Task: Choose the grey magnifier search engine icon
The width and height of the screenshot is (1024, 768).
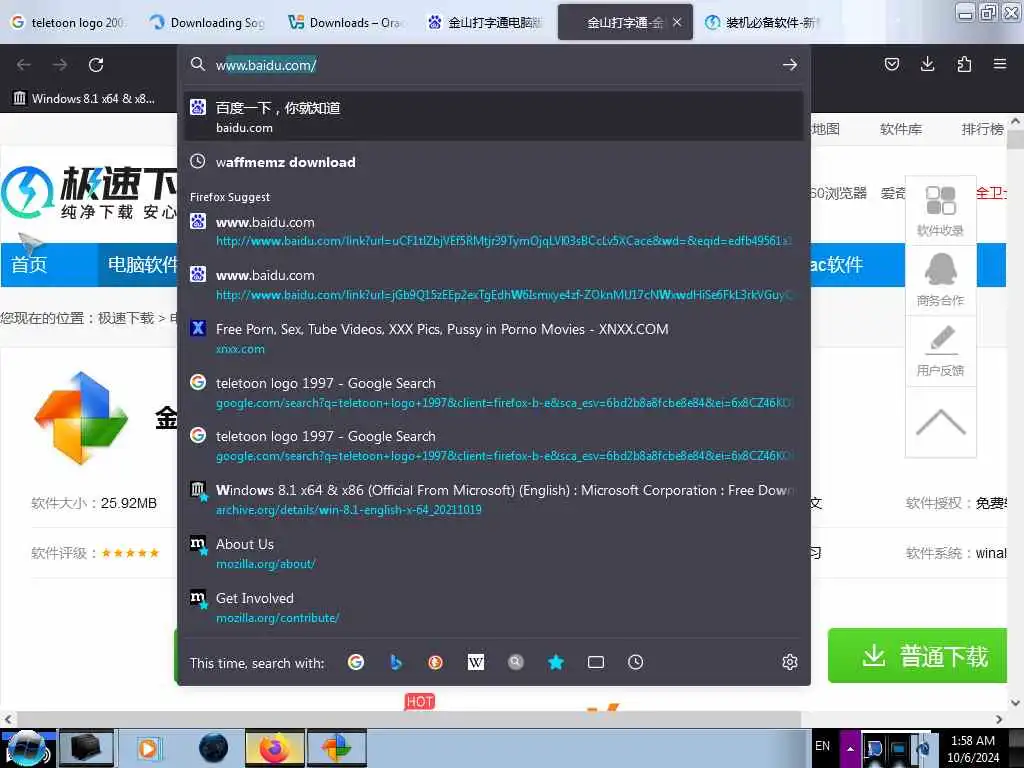Action: click(x=516, y=662)
